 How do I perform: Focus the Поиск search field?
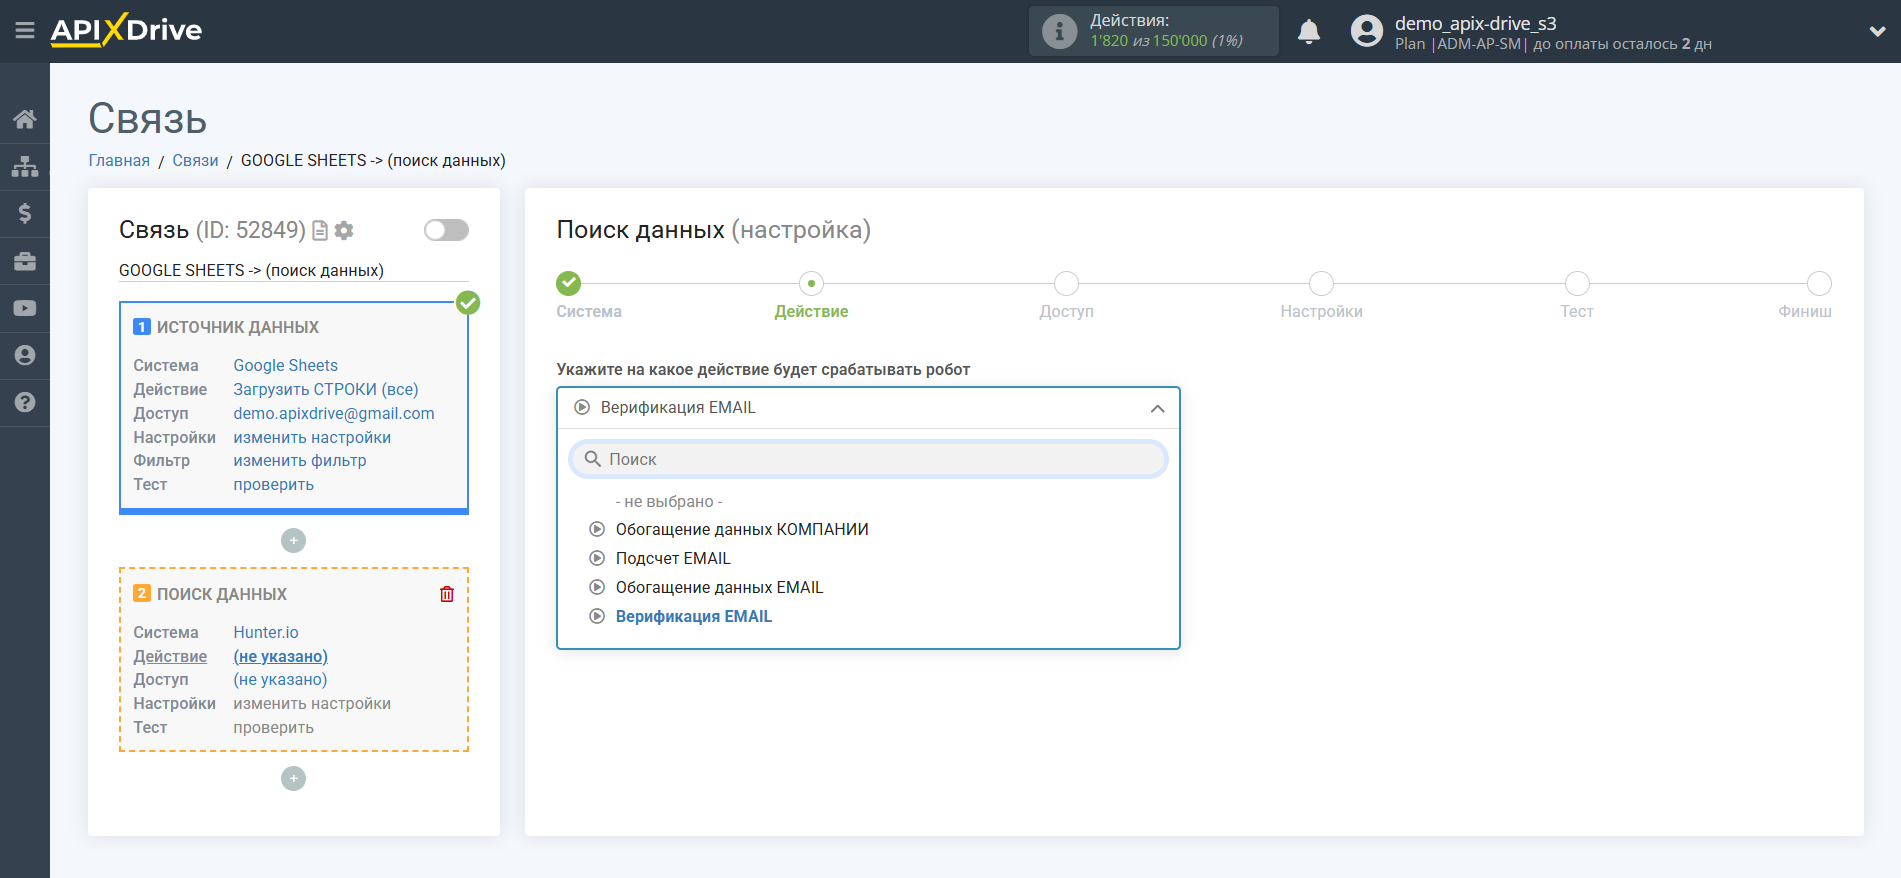click(x=868, y=459)
